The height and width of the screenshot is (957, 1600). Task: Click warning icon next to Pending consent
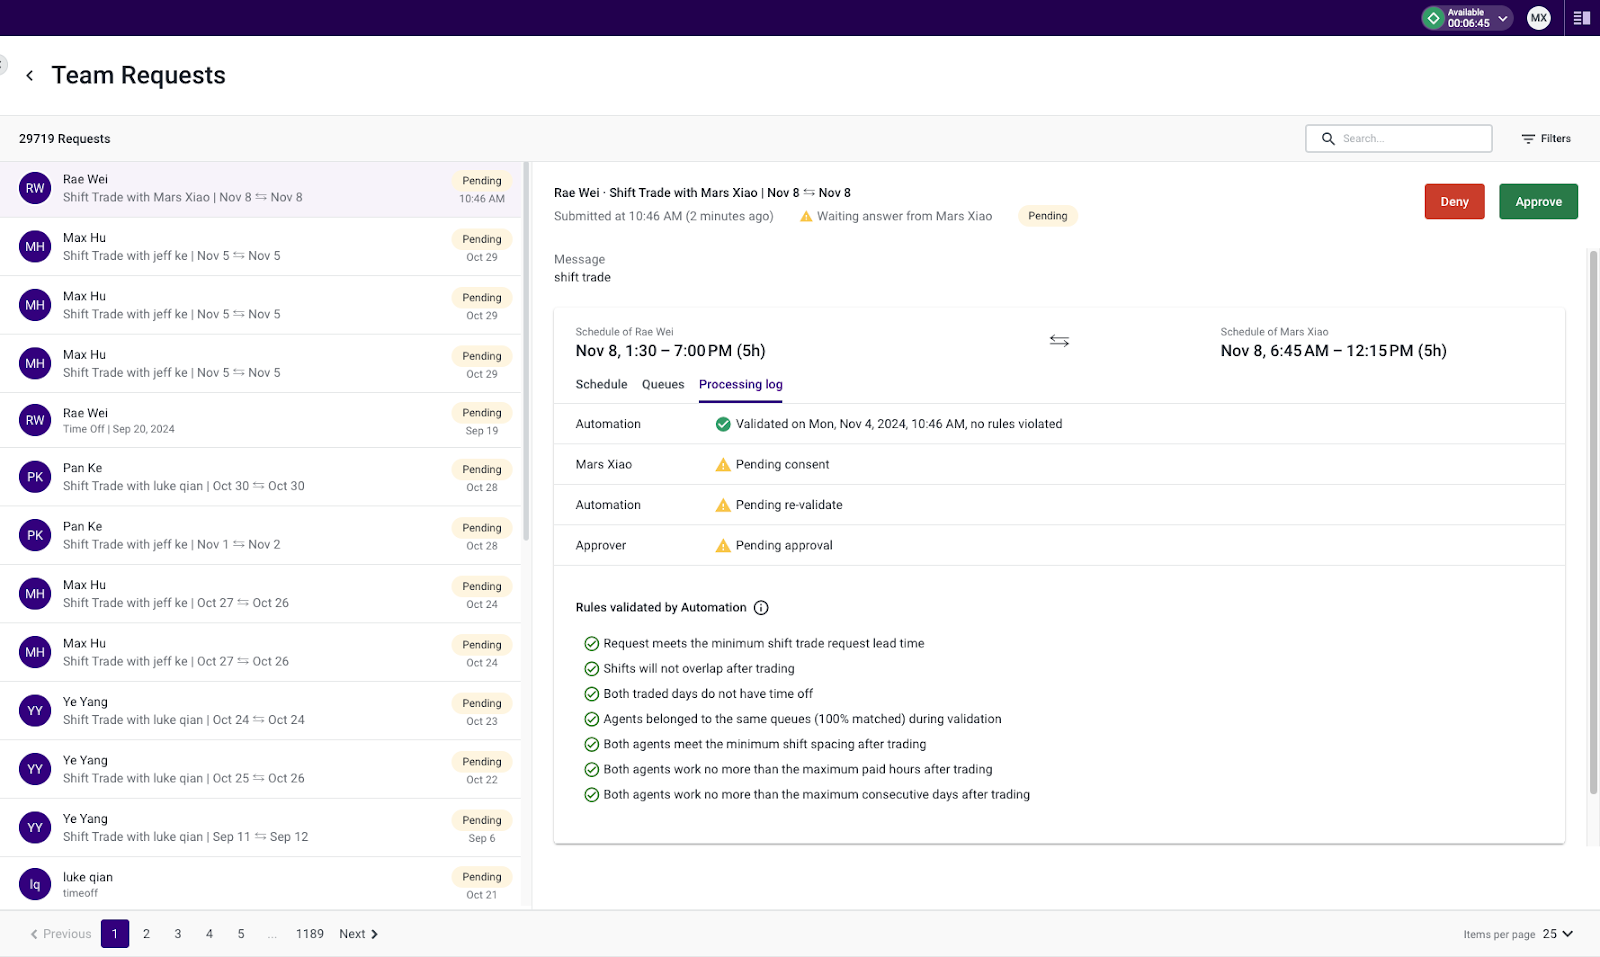click(723, 464)
